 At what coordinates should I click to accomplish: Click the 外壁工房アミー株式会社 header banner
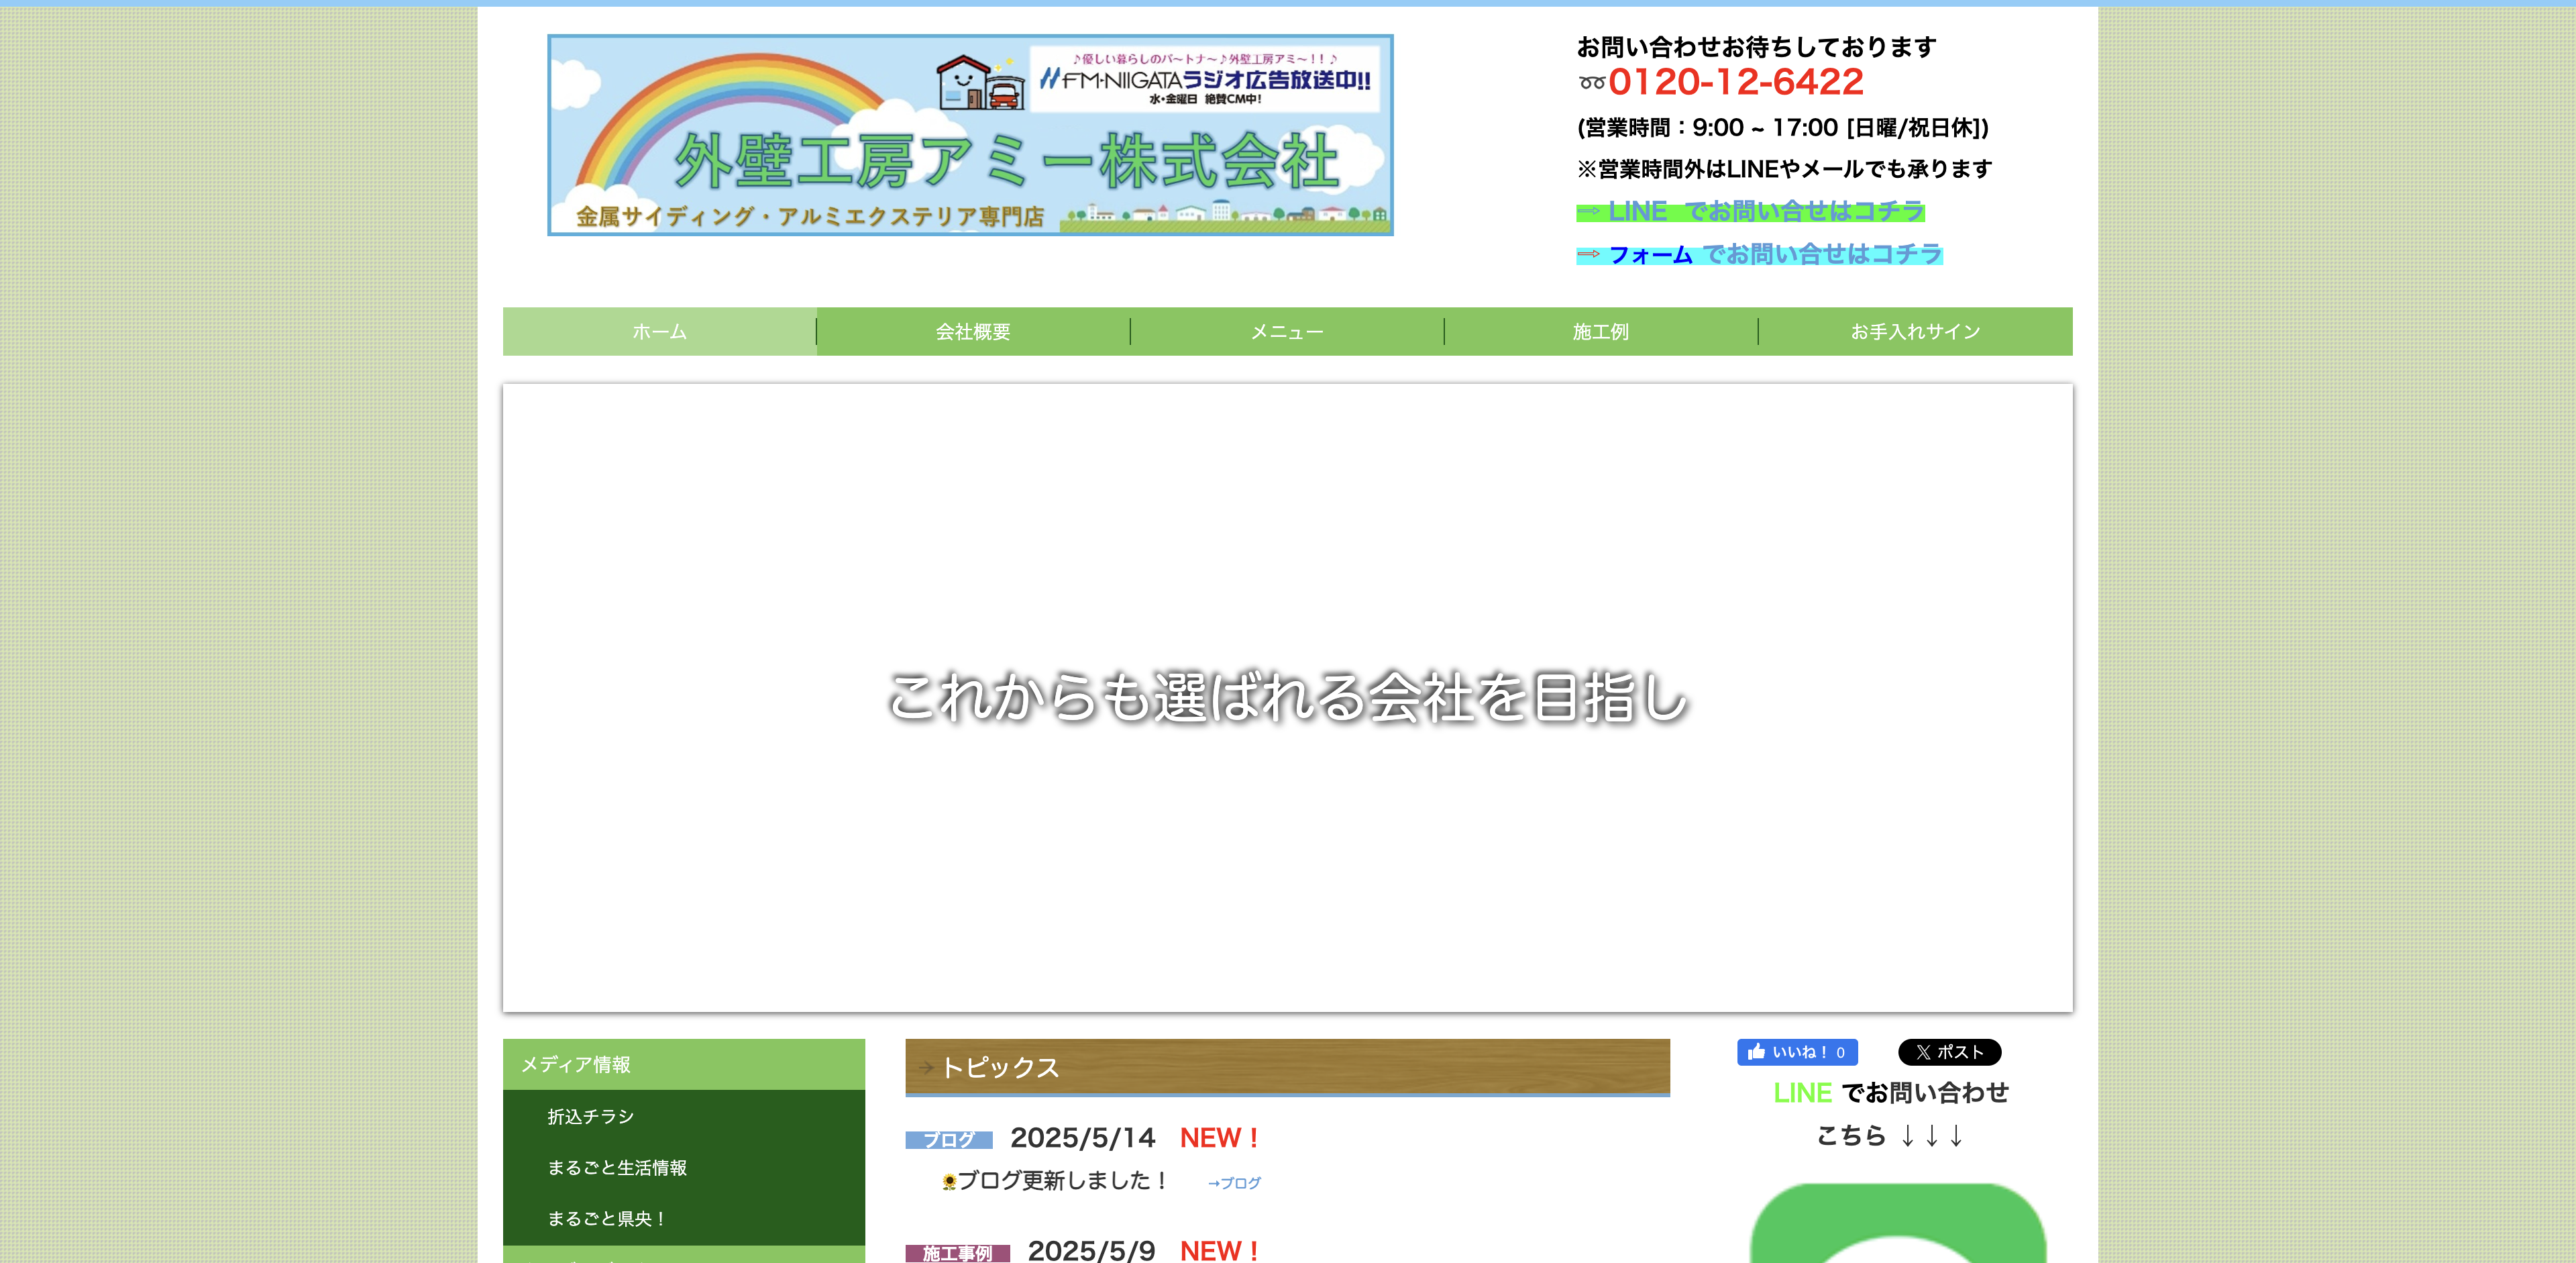(x=970, y=135)
